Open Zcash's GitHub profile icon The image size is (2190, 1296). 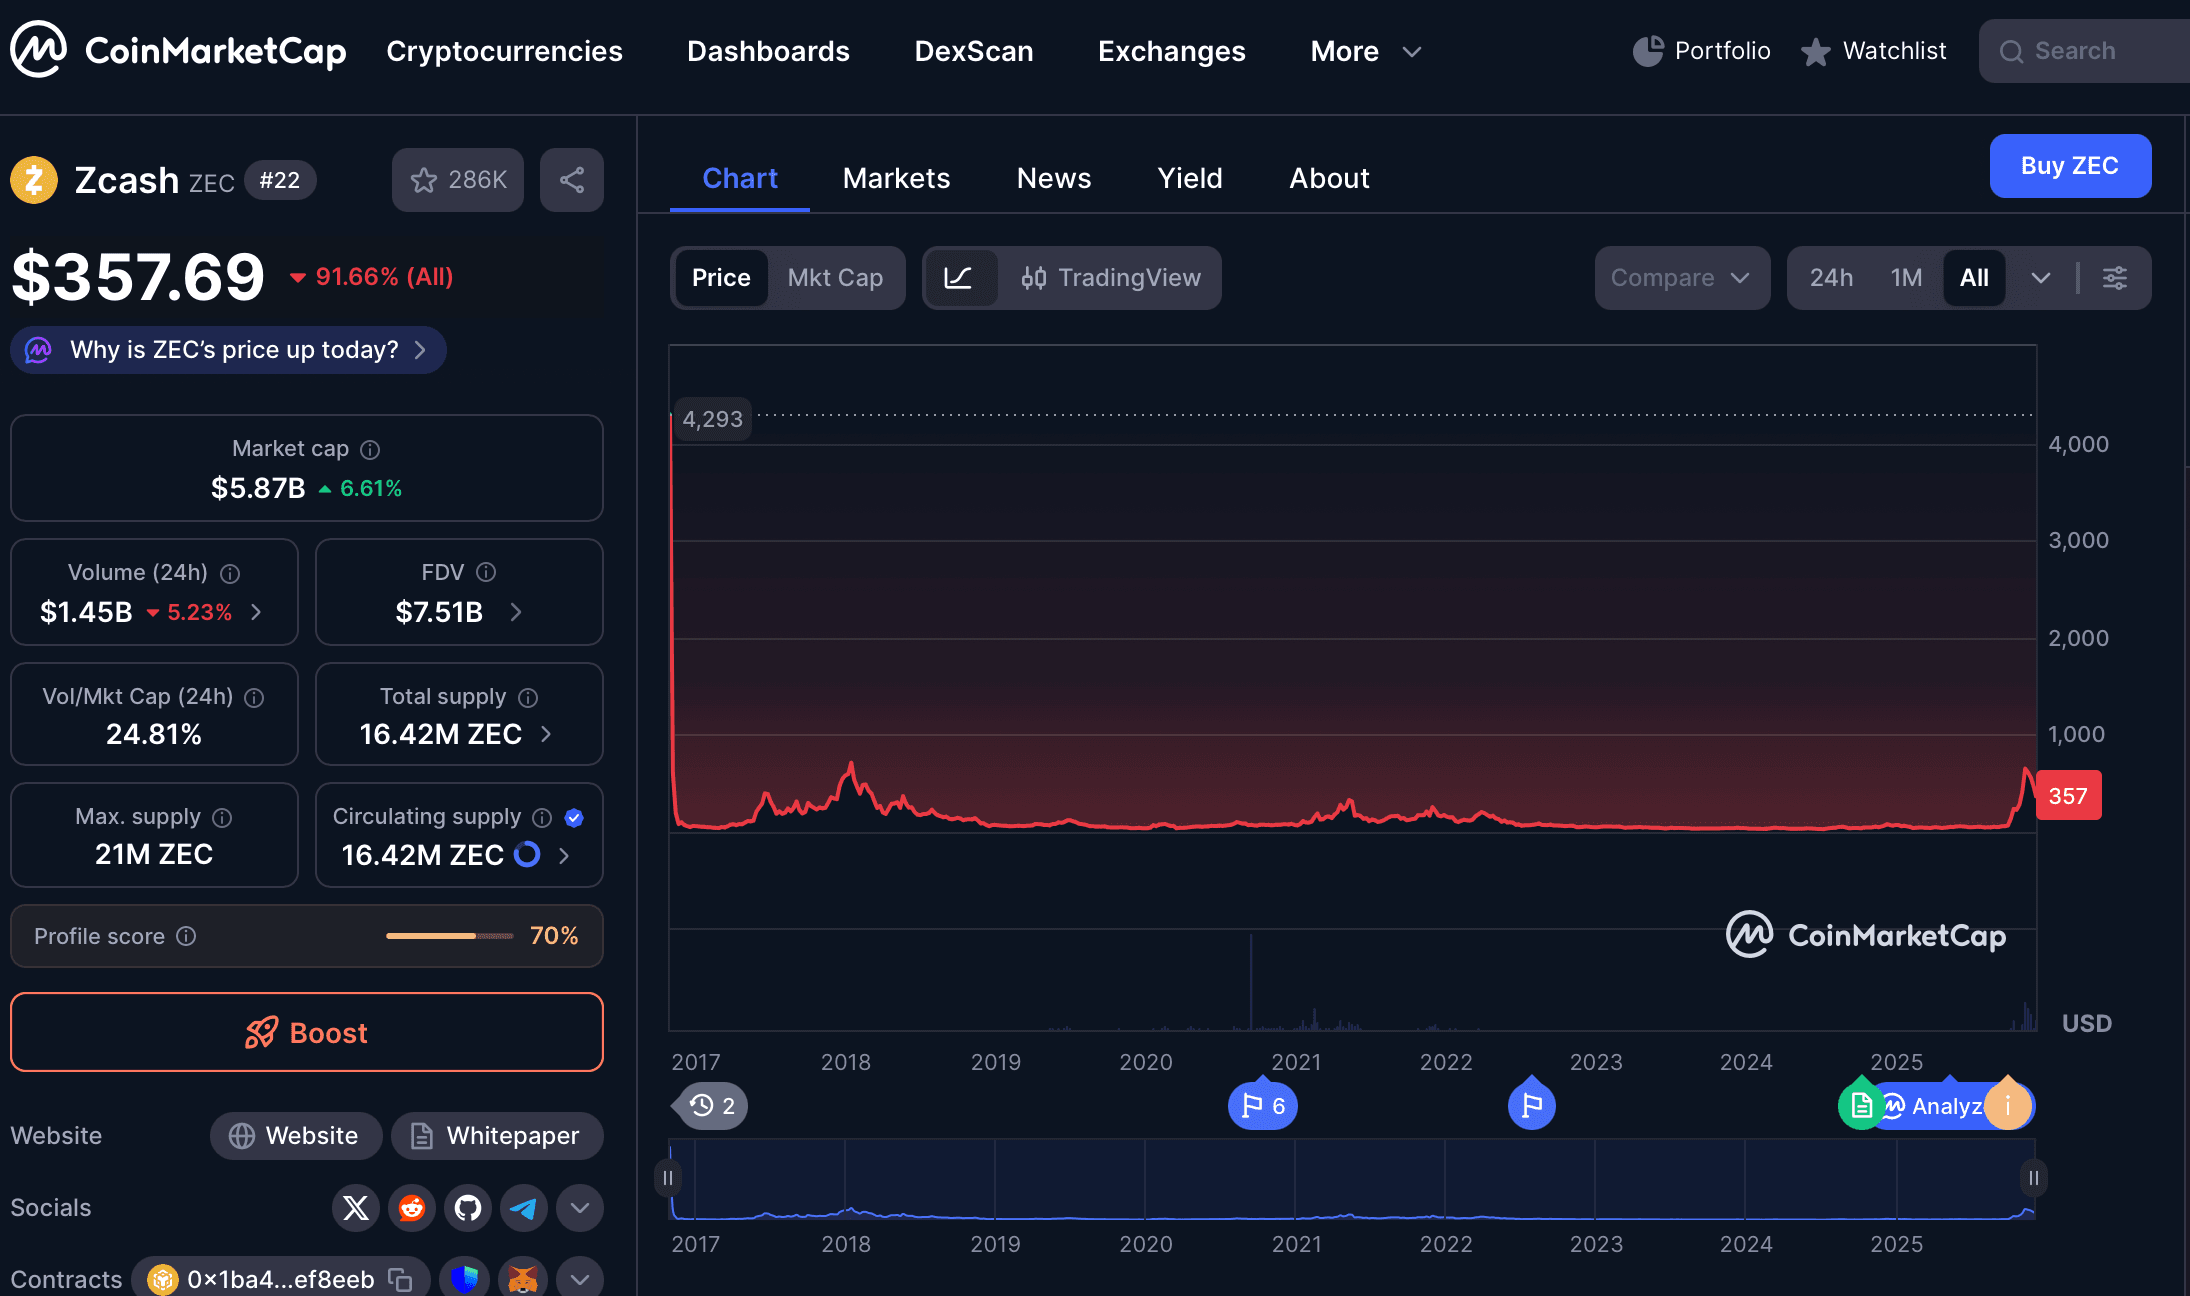click(467, 1208)
